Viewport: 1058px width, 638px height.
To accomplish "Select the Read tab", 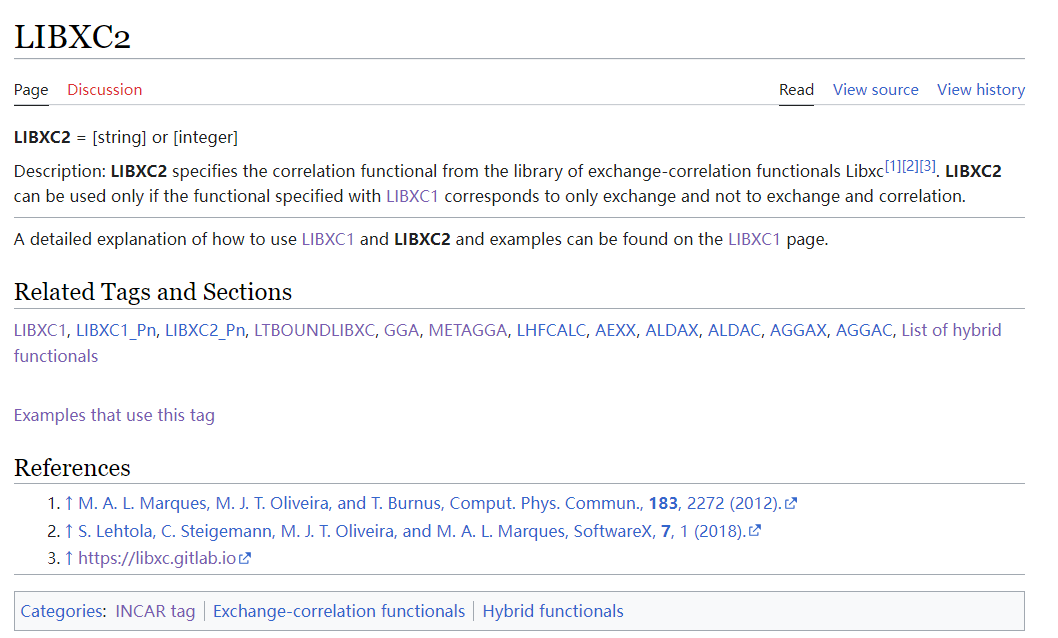I will 796,90.
